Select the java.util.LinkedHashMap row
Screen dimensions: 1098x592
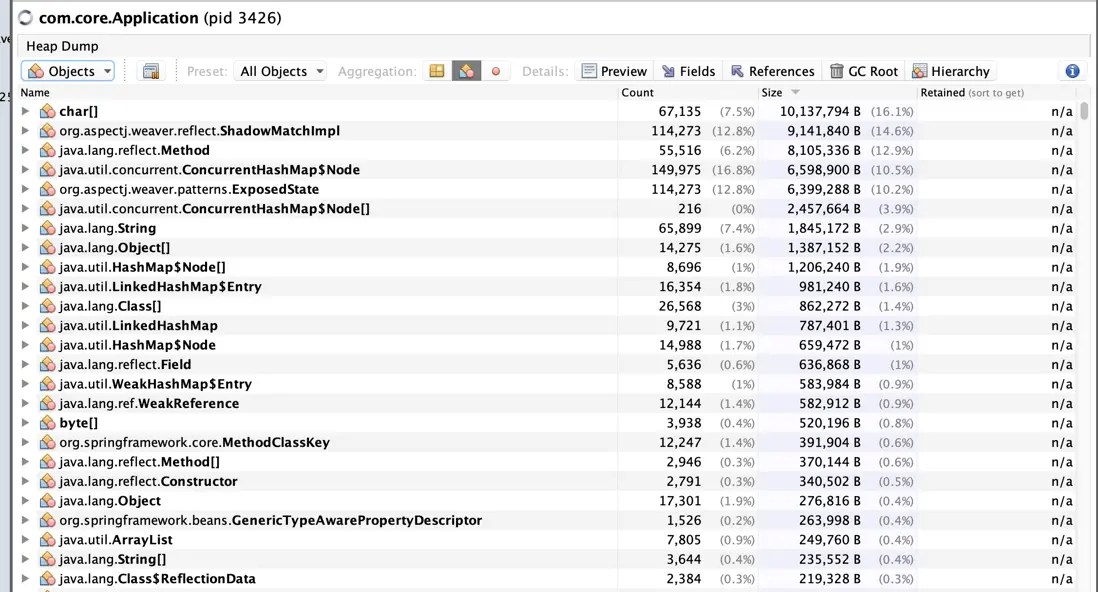coord(132,325)
